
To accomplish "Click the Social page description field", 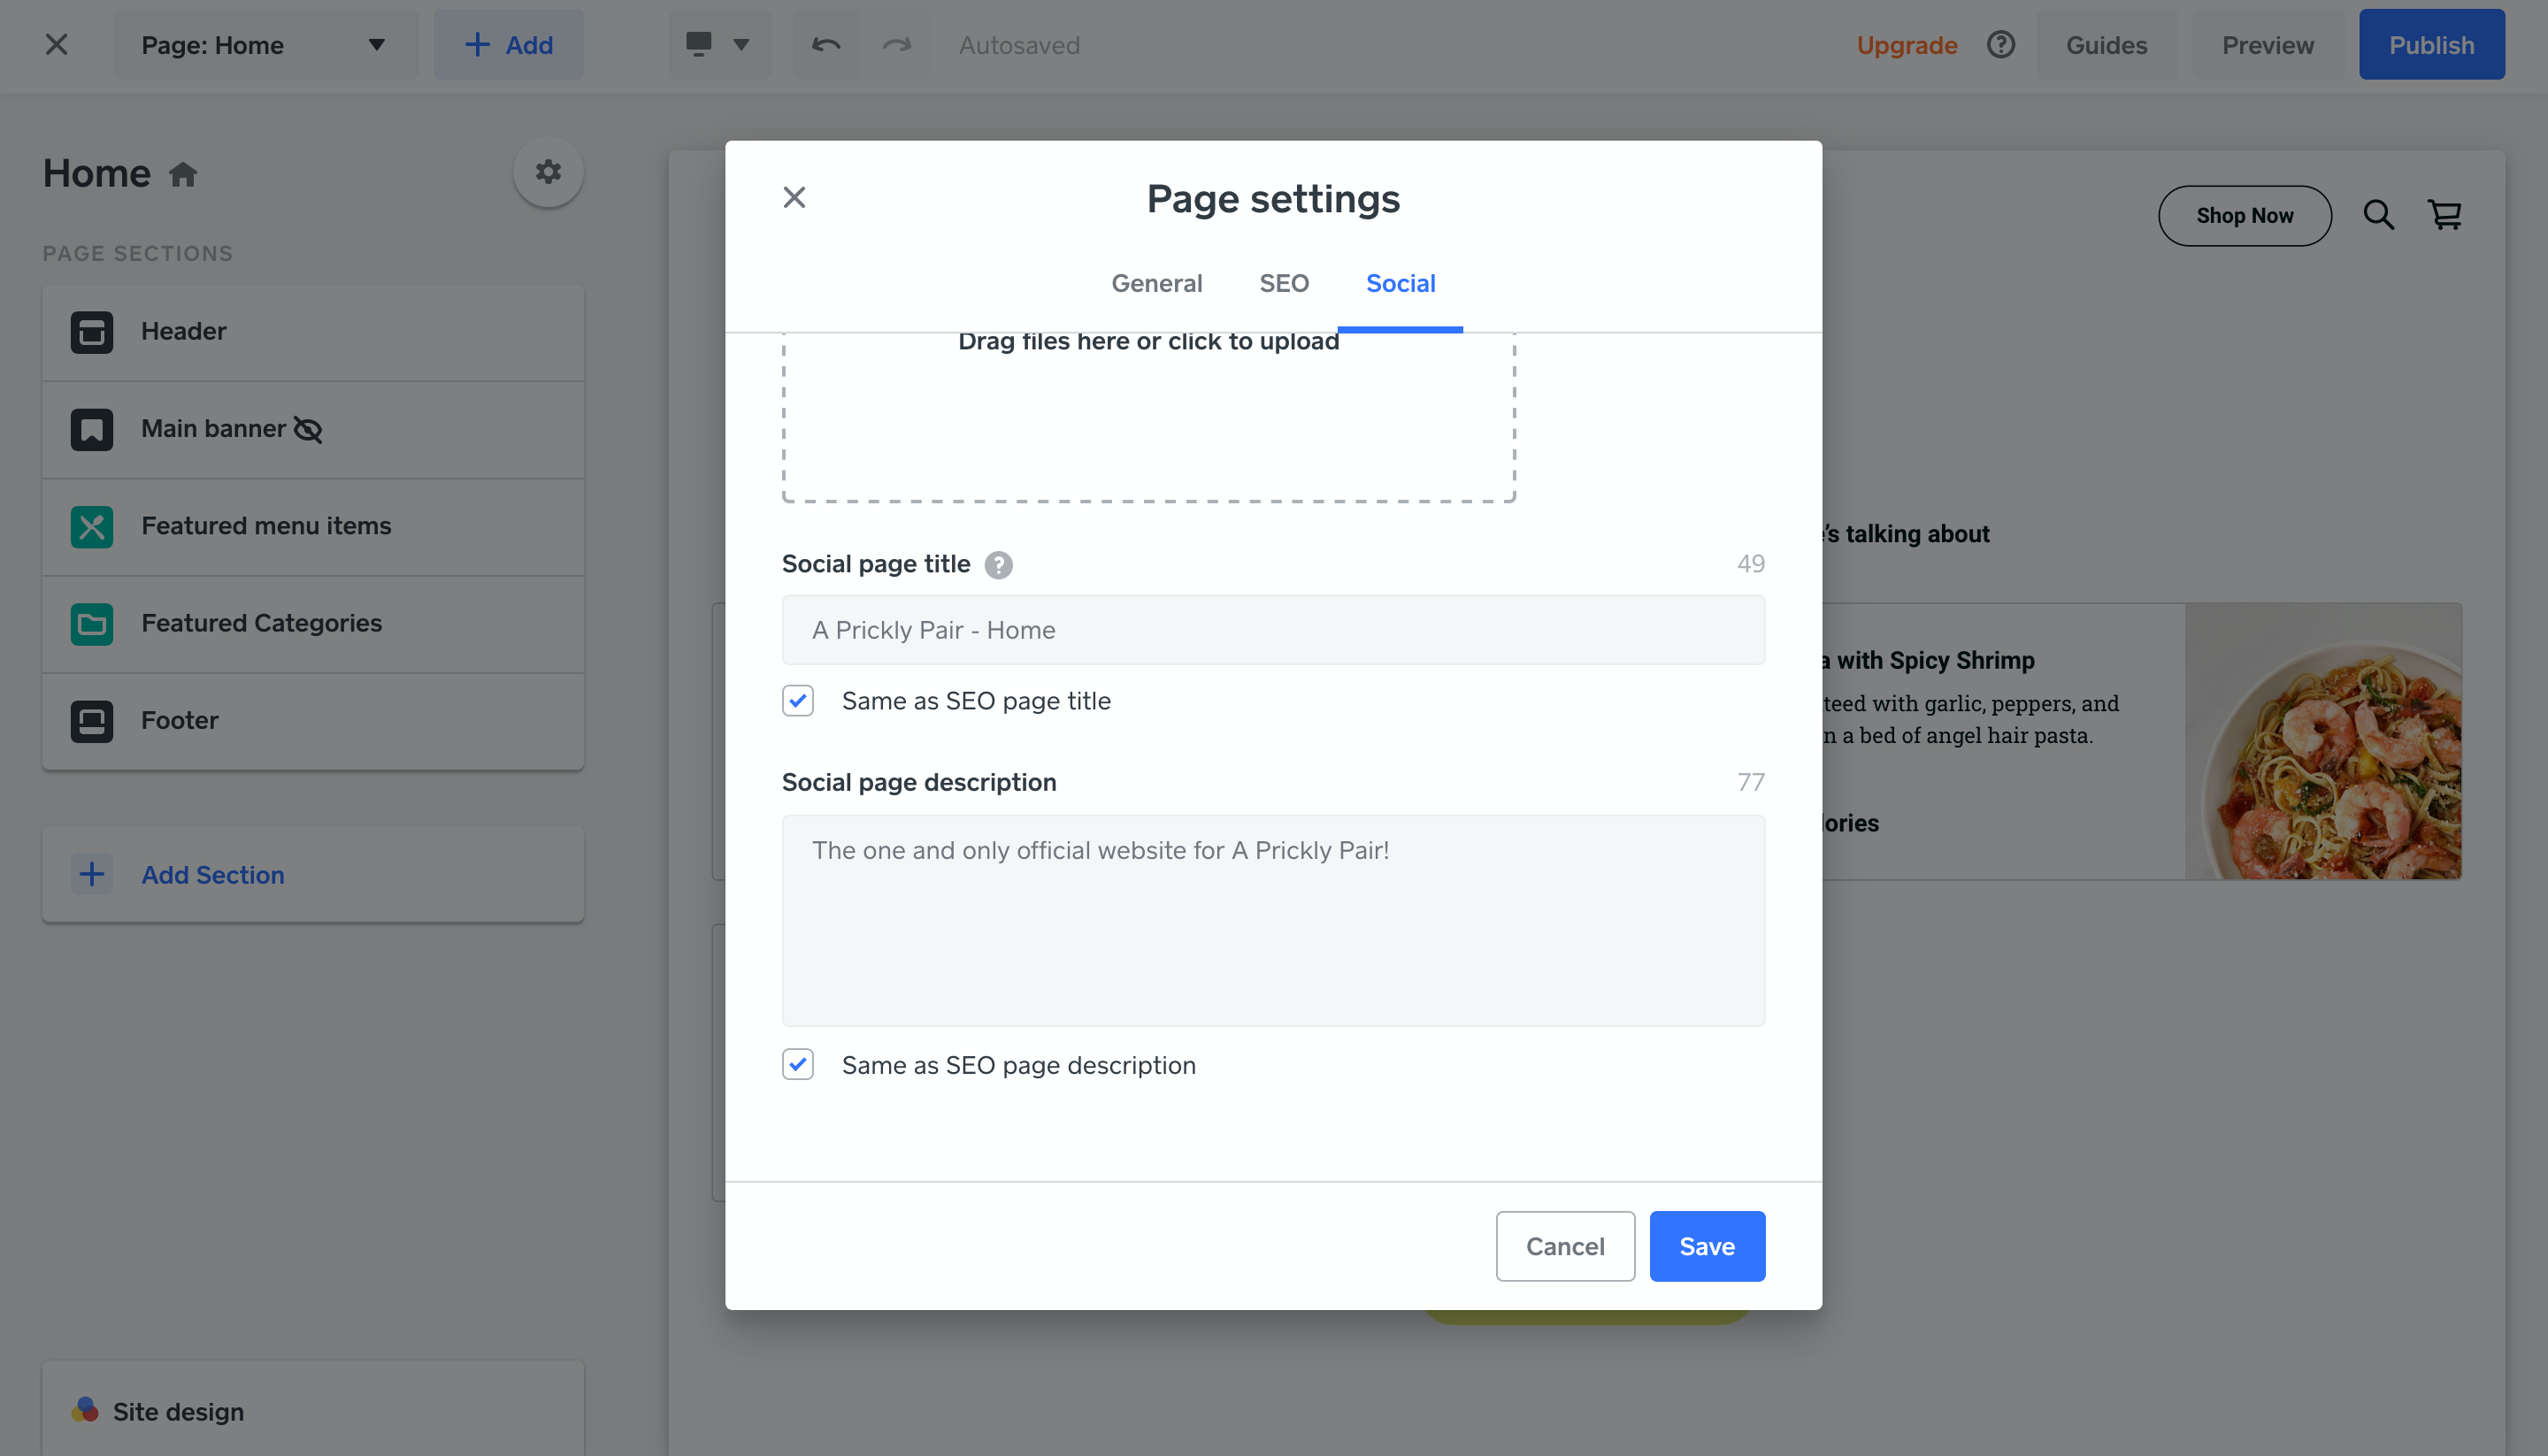I will tap(1273, 920).
